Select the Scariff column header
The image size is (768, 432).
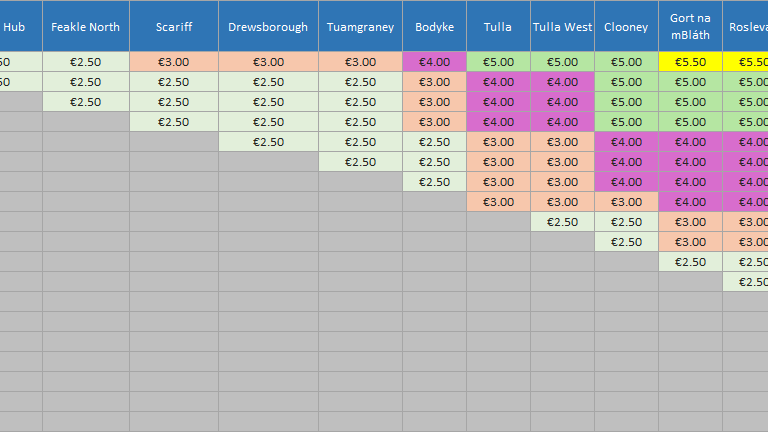(x=174, y=26)
